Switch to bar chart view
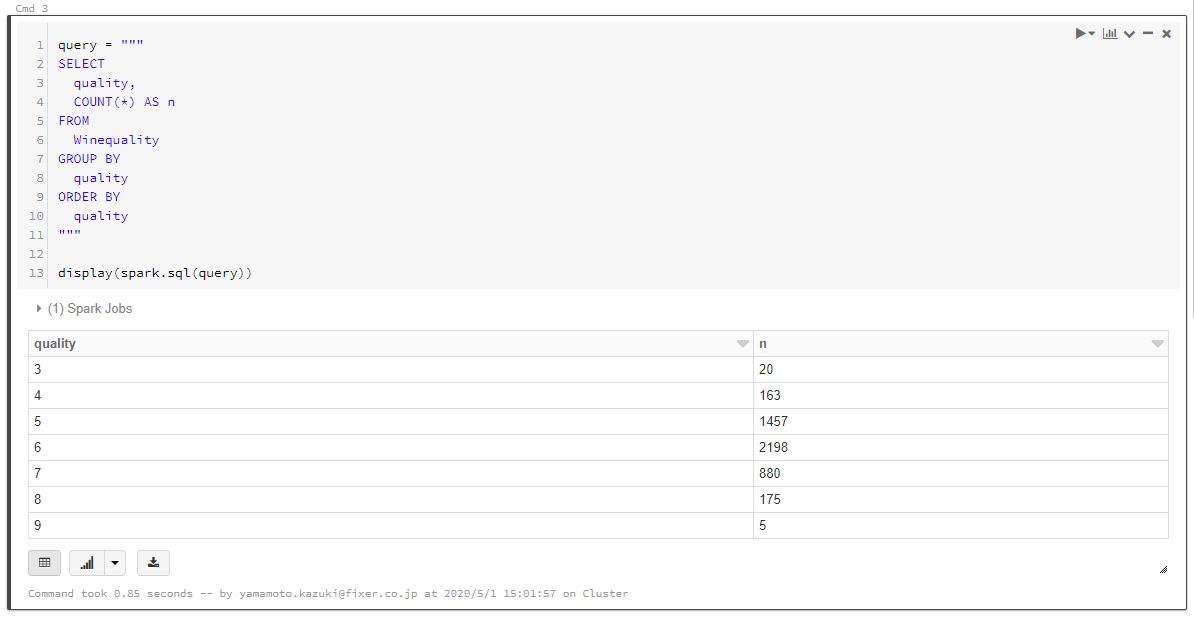Screen dimensions: 1194x617 (87, 563)
